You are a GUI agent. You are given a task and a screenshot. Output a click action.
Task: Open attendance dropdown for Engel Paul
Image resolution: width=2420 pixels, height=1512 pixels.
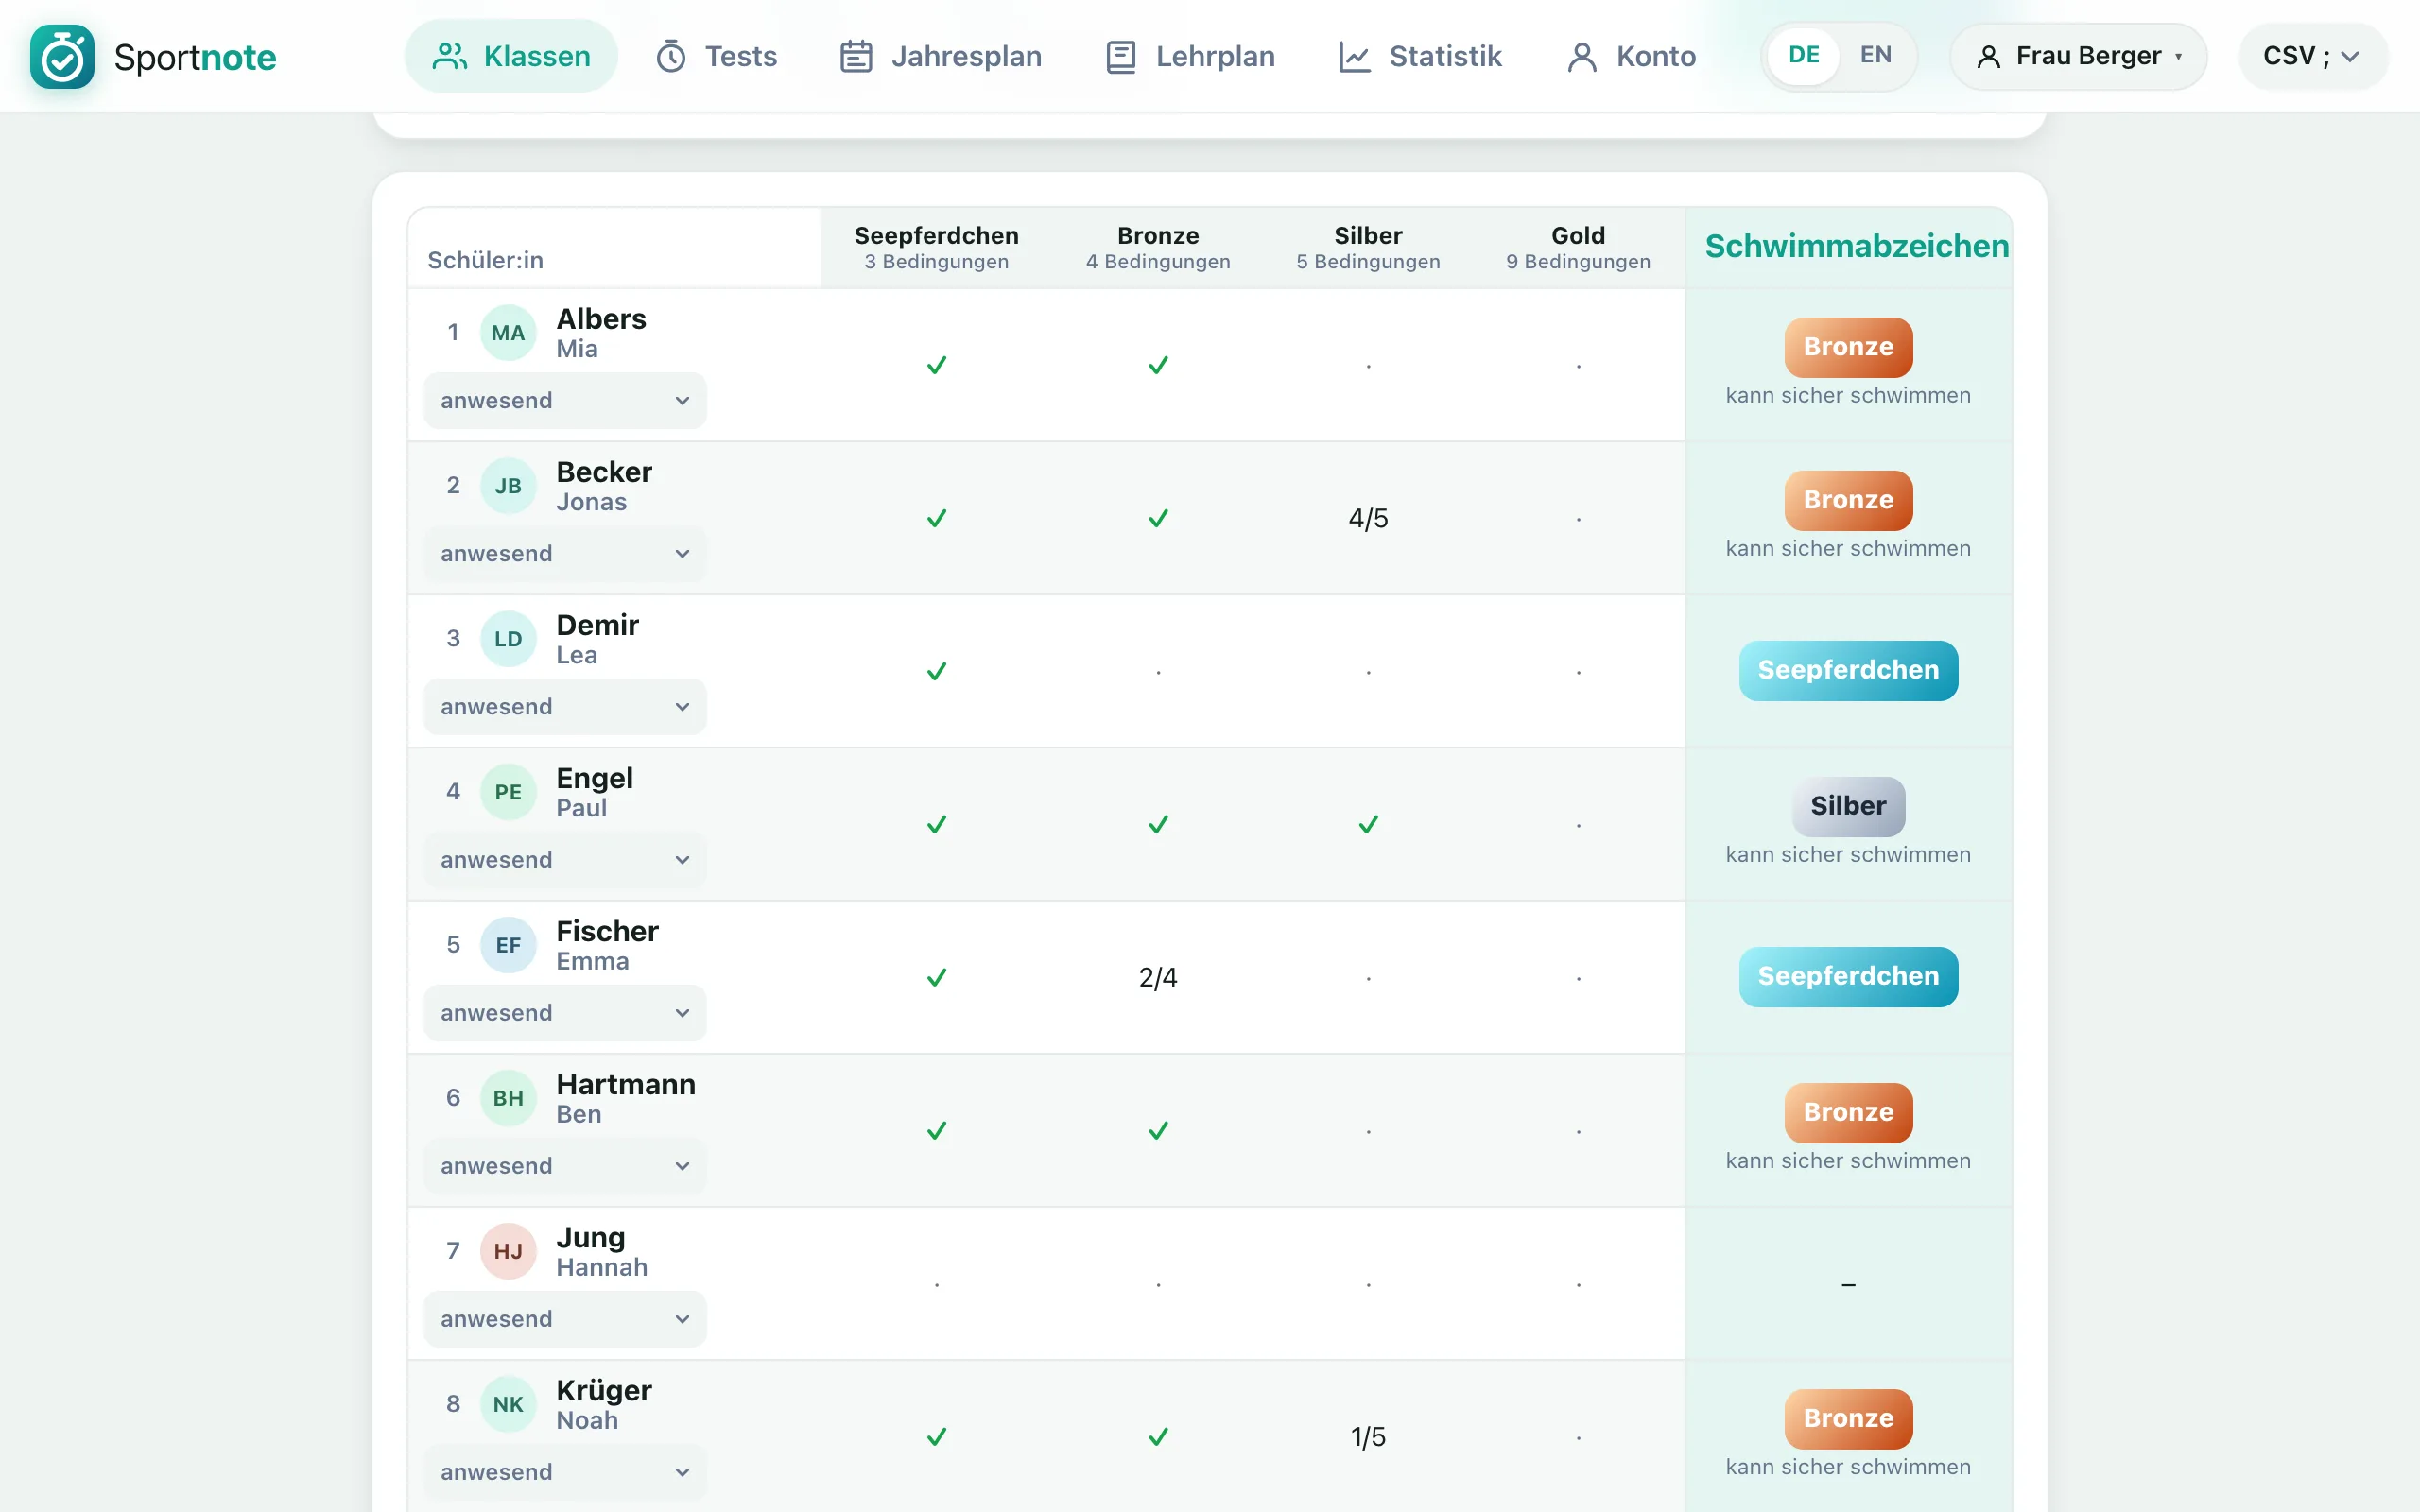565,860
